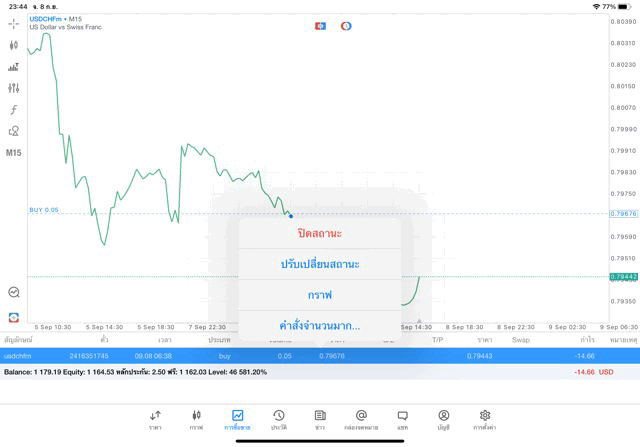This screenshot has height=447, width=640.
Task: Select คำสั่งจำนวนมาก... bulk operations option
Action: [320, 326]
